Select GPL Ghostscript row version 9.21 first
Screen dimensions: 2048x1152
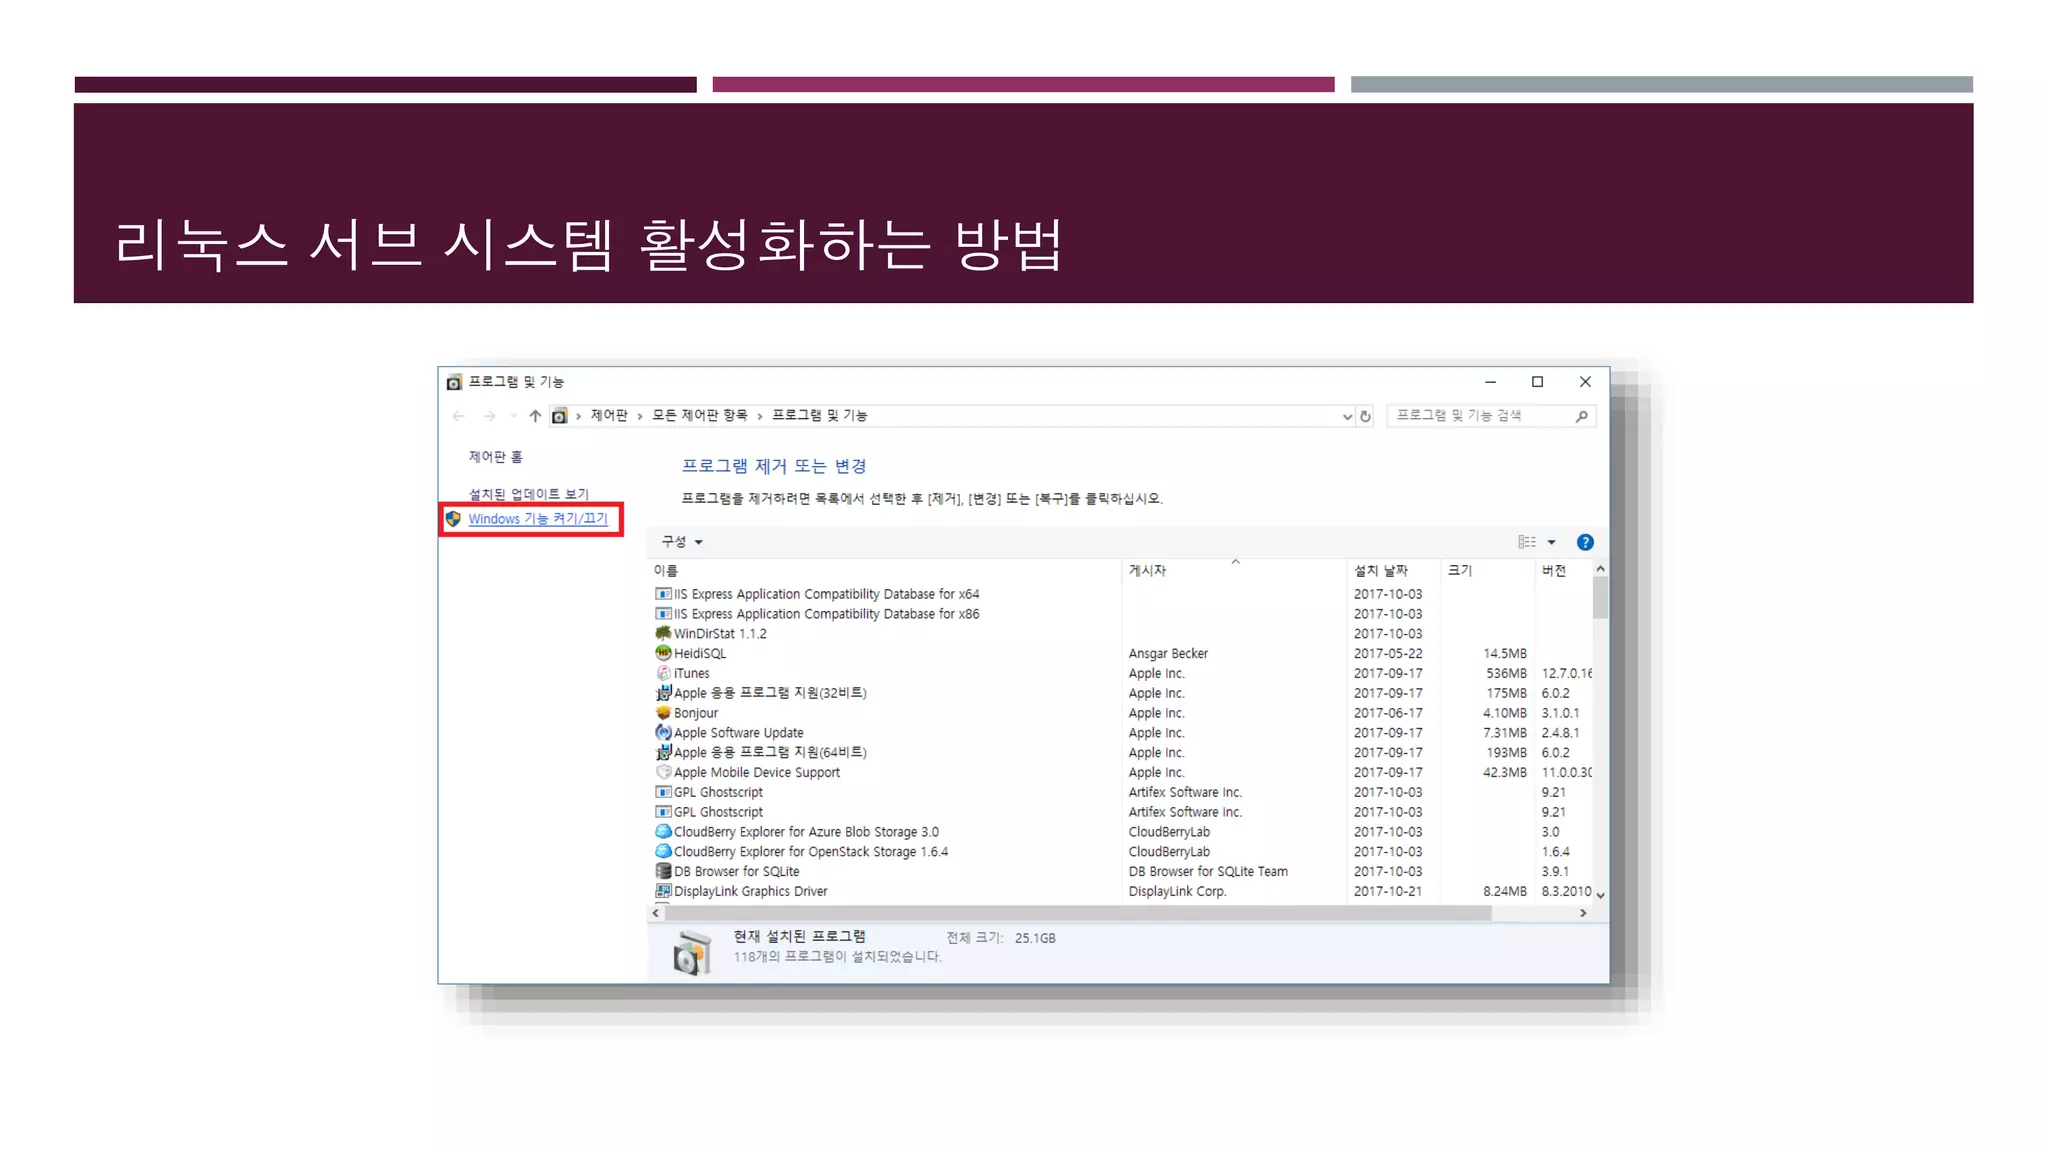coord(1120,792)
